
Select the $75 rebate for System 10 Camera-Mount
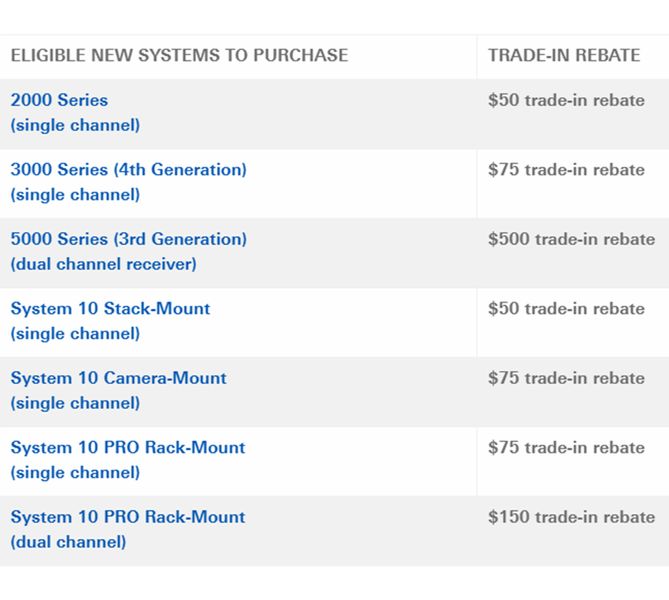[567, 378]
